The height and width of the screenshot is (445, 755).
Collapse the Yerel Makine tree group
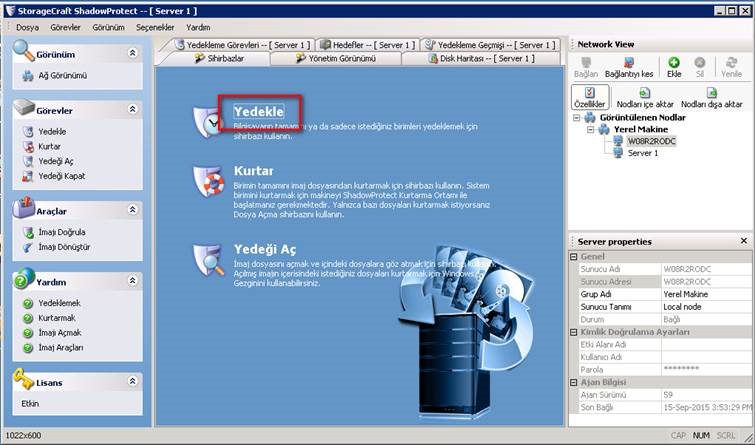(591, 130)
